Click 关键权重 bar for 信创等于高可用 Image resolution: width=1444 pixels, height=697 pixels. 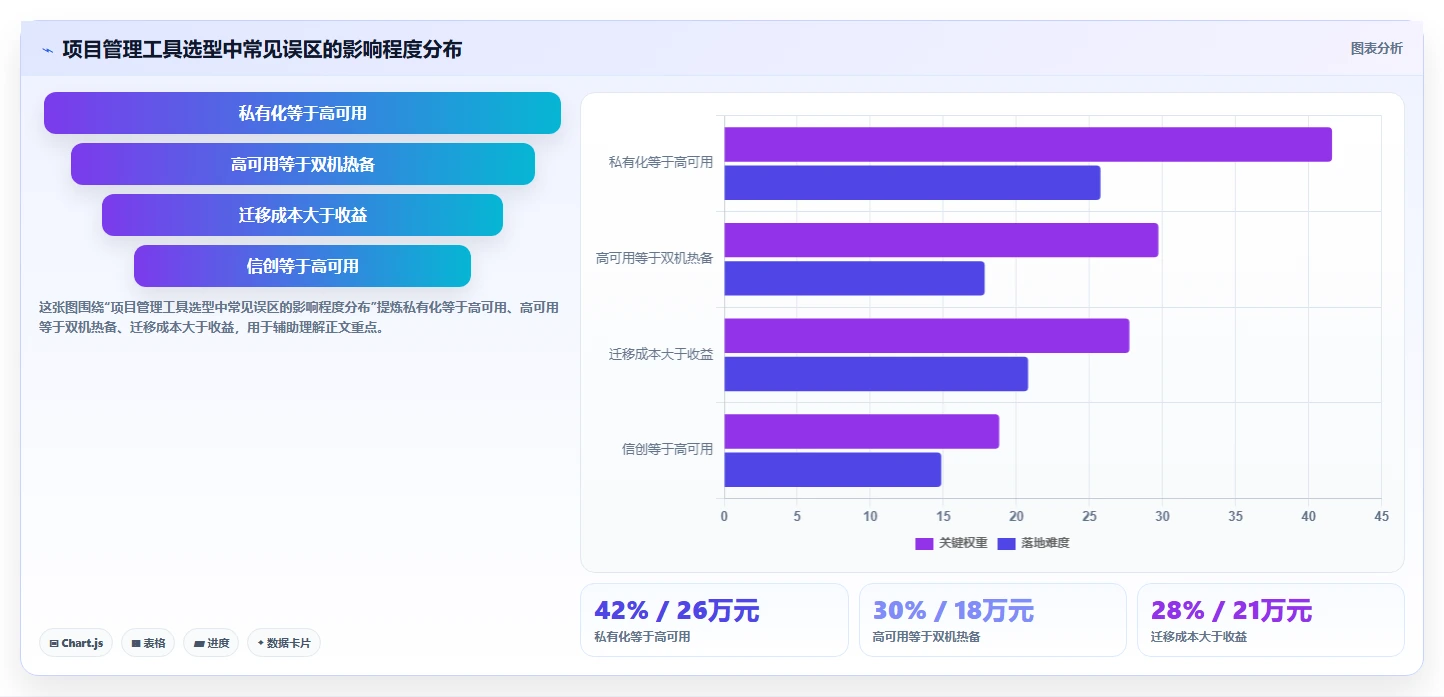(x=861, y=431)
